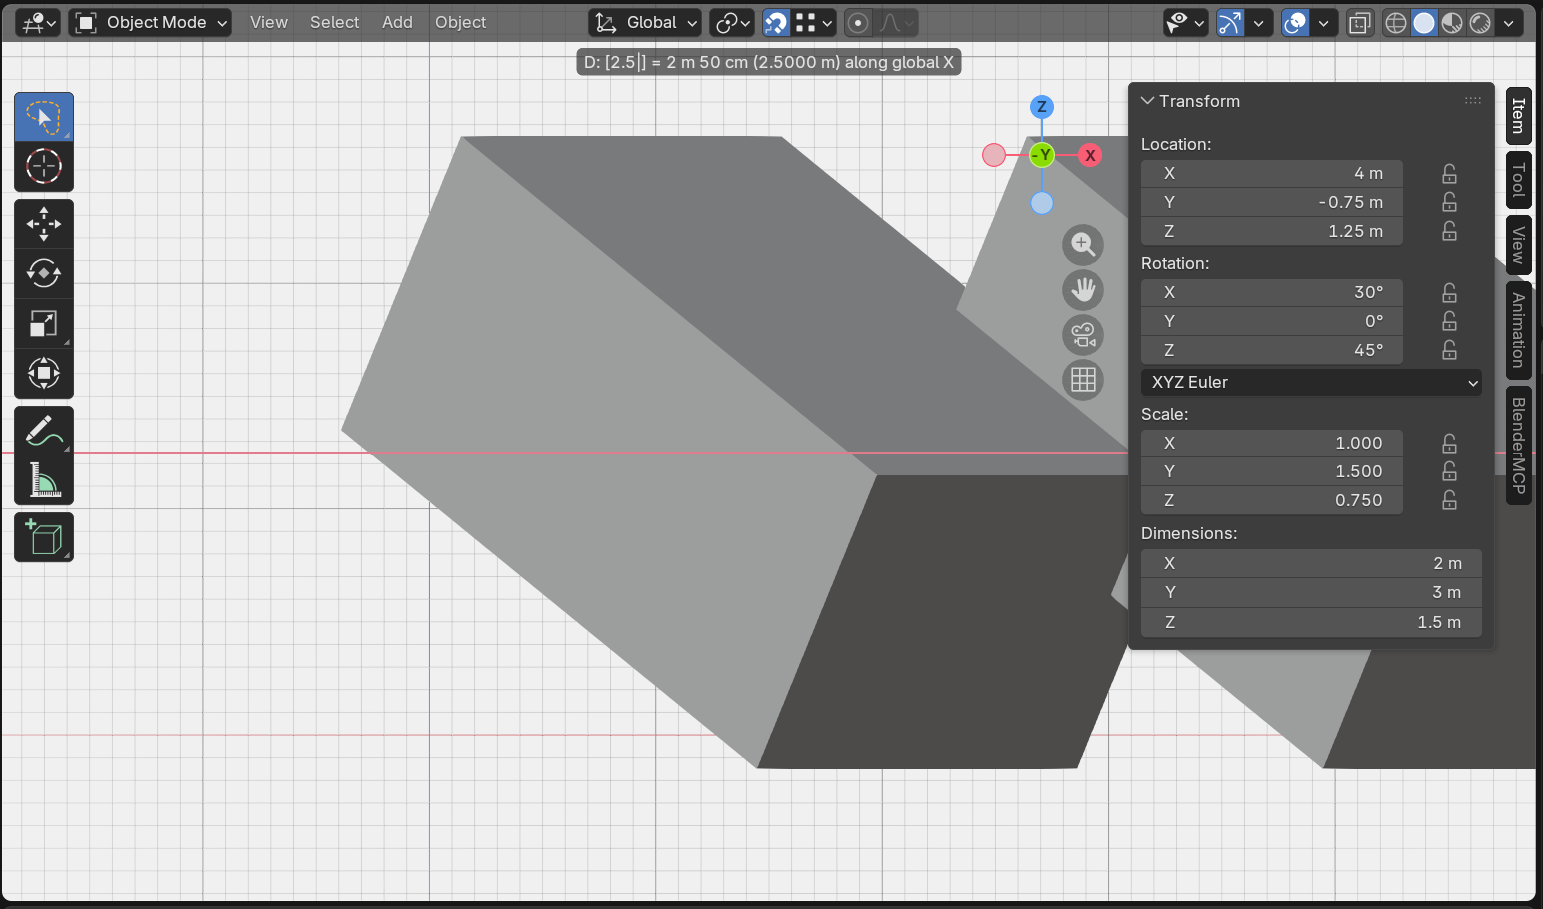Click the Pan view hand icon
Screen dimensions: 1543x909
[1083, 290]
